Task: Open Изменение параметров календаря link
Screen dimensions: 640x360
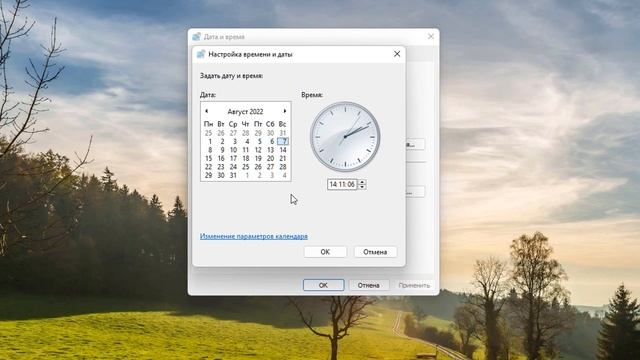Action: click(x=253, y=236)
